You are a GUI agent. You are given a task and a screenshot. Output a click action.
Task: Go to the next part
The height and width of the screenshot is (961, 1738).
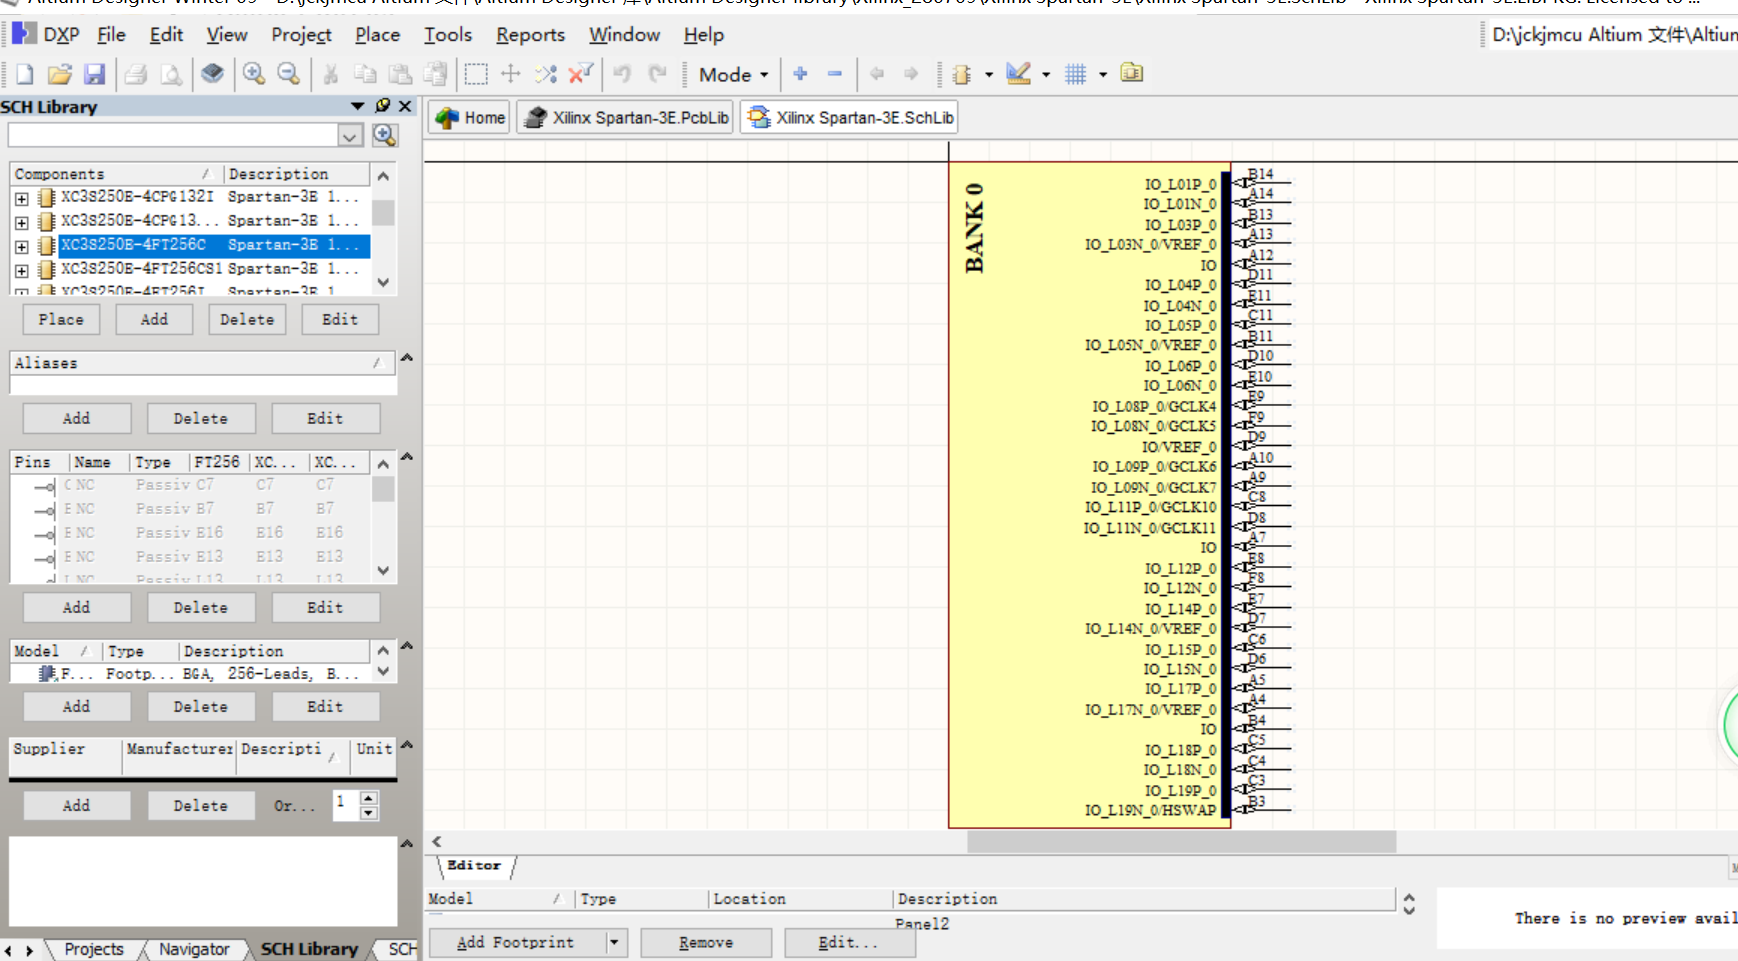(x=911, y=74)
